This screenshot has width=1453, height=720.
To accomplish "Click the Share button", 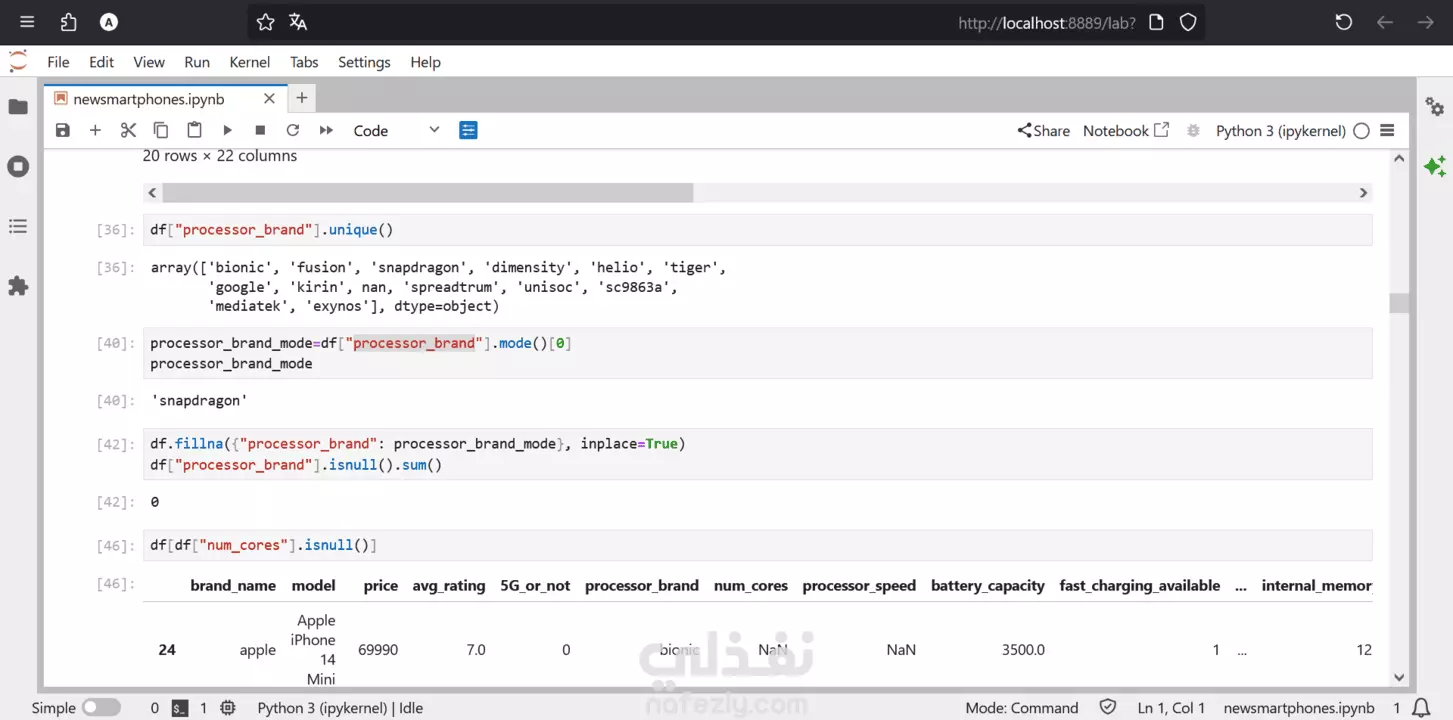I will 1043,130.
